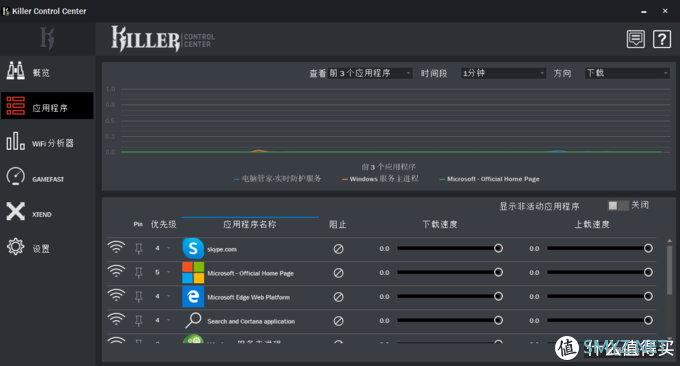The height and width of the screenshot is (366, 680).
Task: Sort by Pin column header
Action: [x=138, y=224]
